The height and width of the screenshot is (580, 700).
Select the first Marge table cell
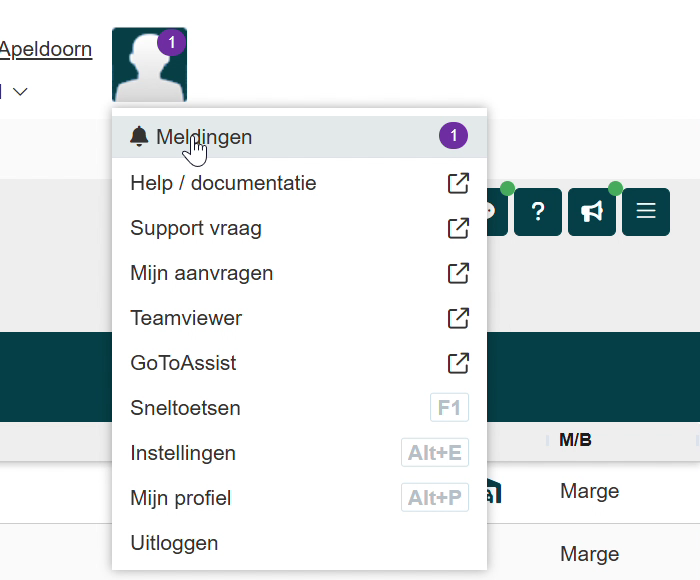pos(590,491)
